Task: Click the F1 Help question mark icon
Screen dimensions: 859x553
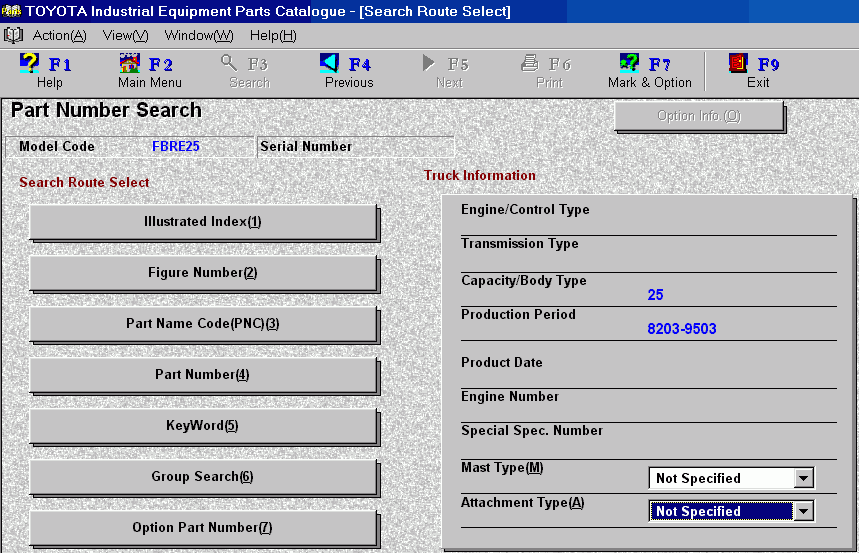Action: point(29,64)
